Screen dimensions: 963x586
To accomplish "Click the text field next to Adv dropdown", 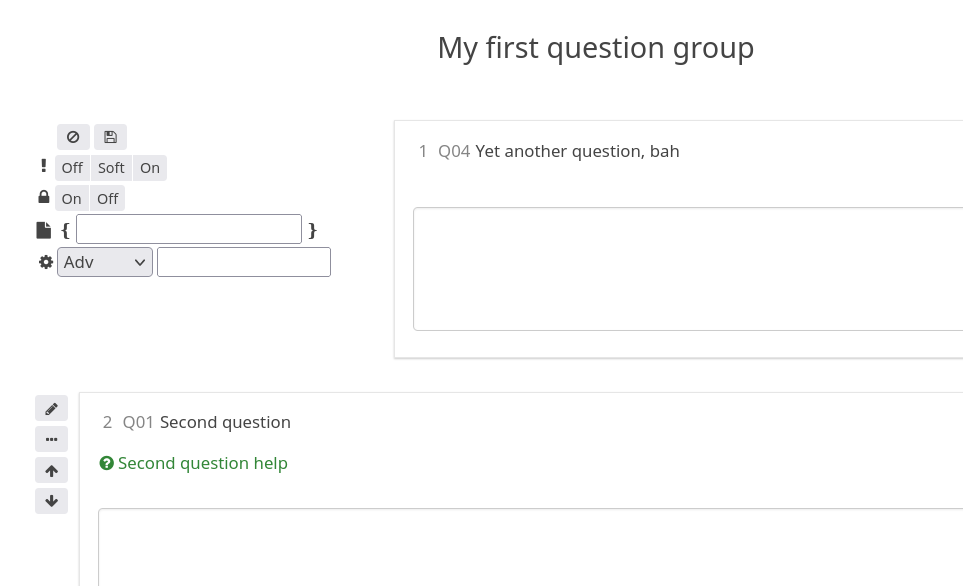I will [x=244, y=262].
